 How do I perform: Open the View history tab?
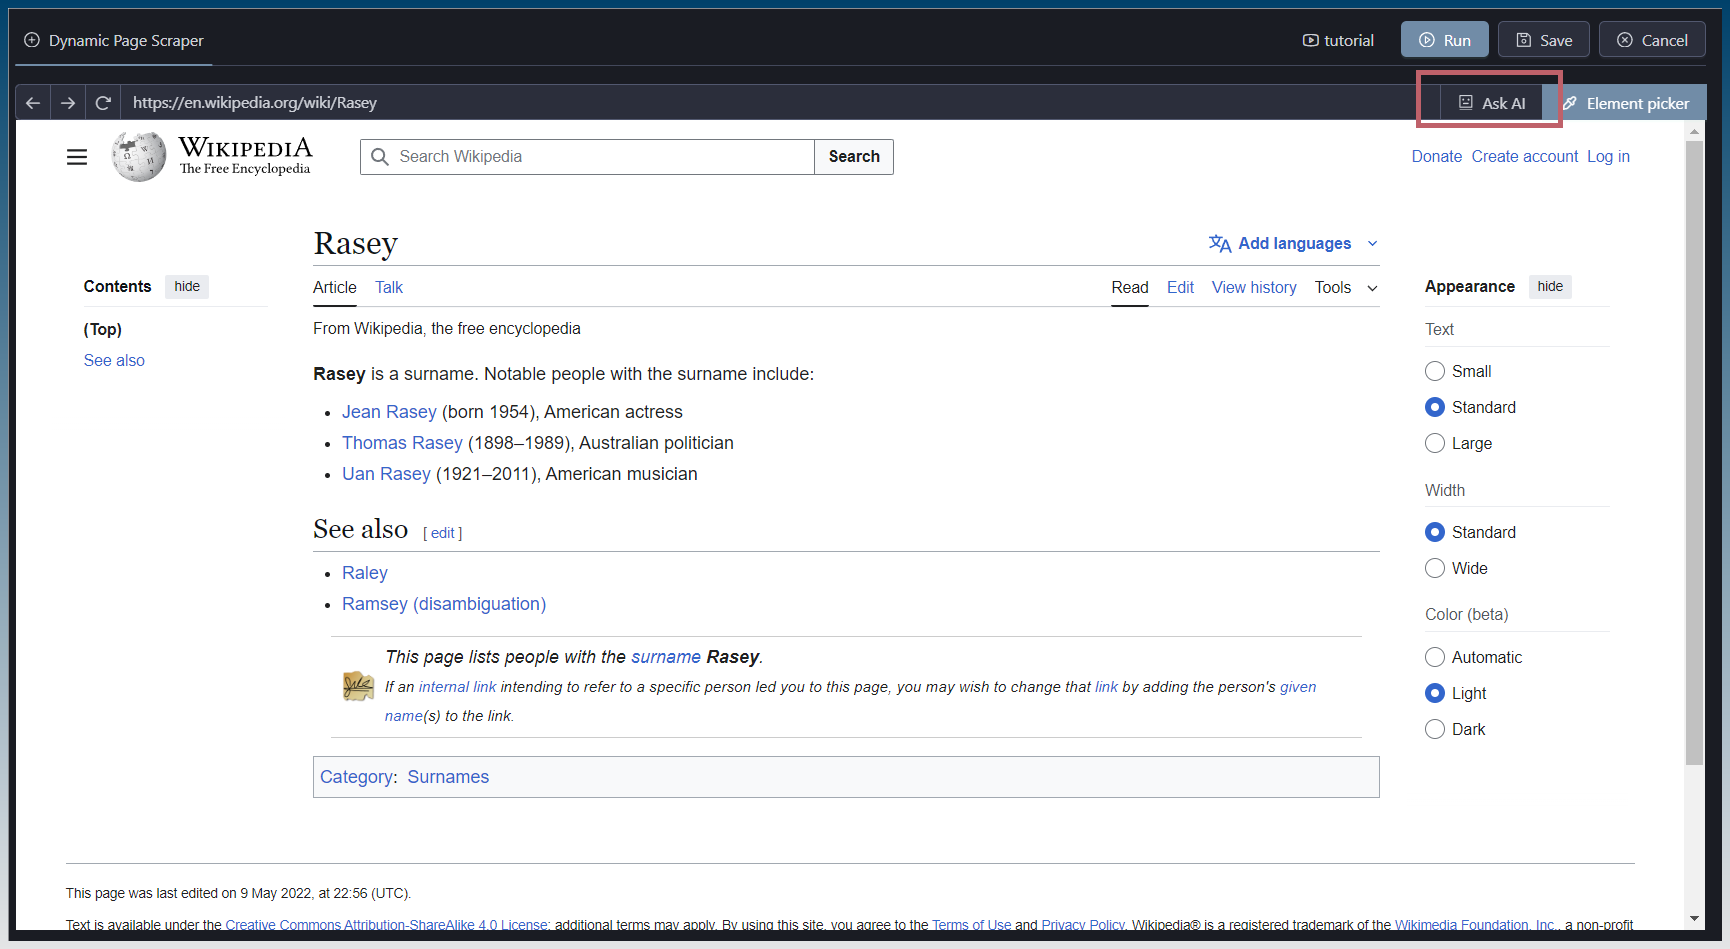(x=1254, y=287)
